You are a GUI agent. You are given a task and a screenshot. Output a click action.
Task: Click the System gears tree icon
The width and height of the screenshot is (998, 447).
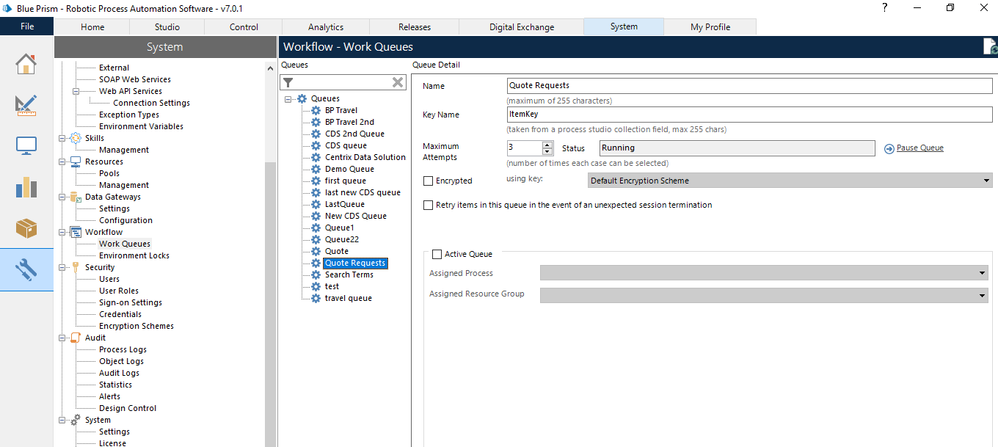point(75,420)
